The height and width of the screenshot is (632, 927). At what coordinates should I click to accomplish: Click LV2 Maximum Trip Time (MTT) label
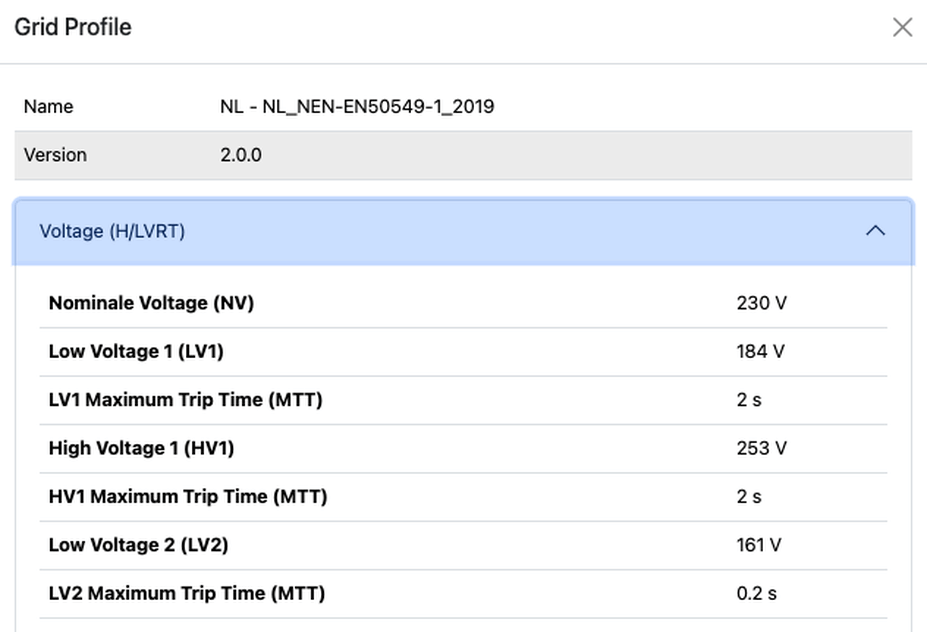(x=187, y=594)
